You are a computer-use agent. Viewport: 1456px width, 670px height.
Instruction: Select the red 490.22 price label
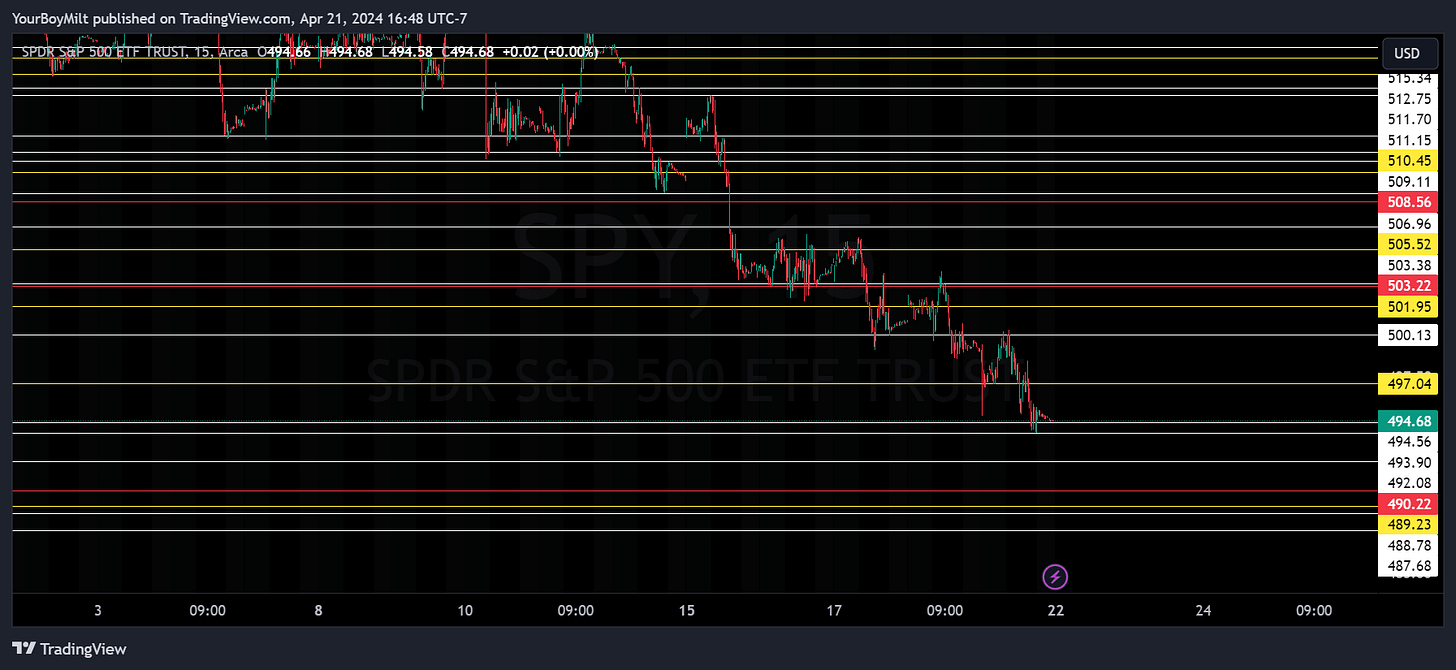pyautogui.click(x=1407, y=504)
